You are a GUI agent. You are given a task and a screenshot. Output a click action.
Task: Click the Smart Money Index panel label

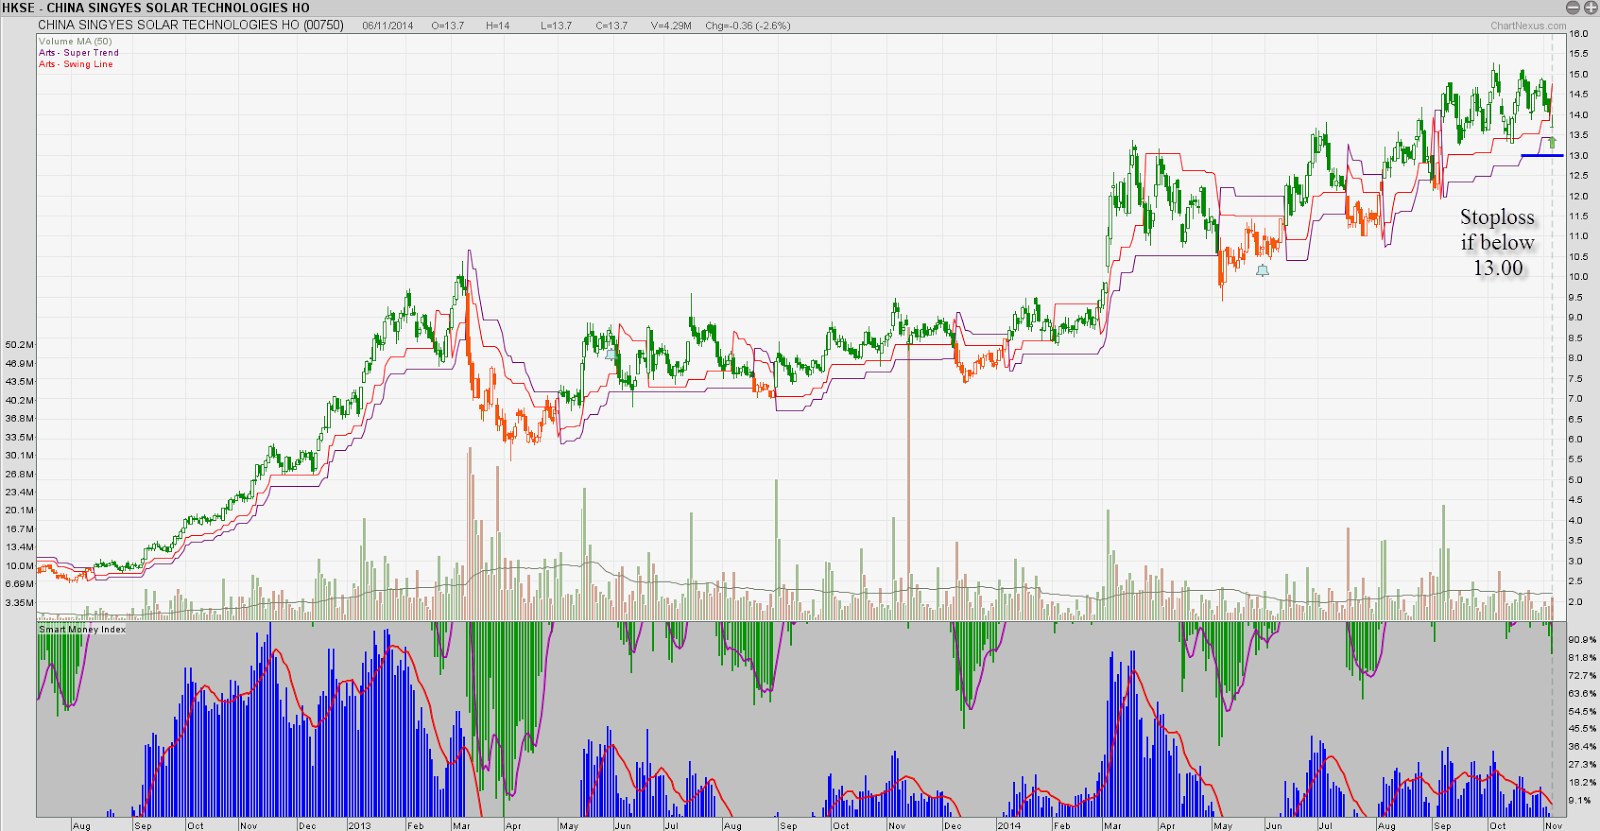coord(82,629)
